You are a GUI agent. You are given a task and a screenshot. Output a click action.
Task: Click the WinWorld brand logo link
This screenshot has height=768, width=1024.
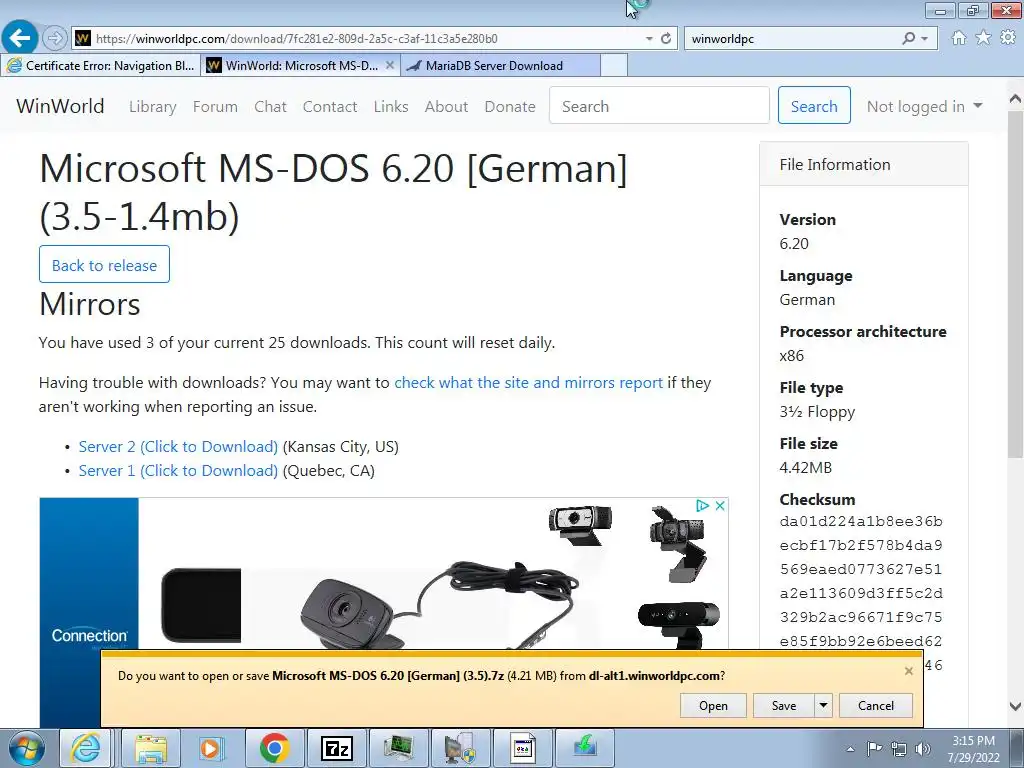pos(60,106)
